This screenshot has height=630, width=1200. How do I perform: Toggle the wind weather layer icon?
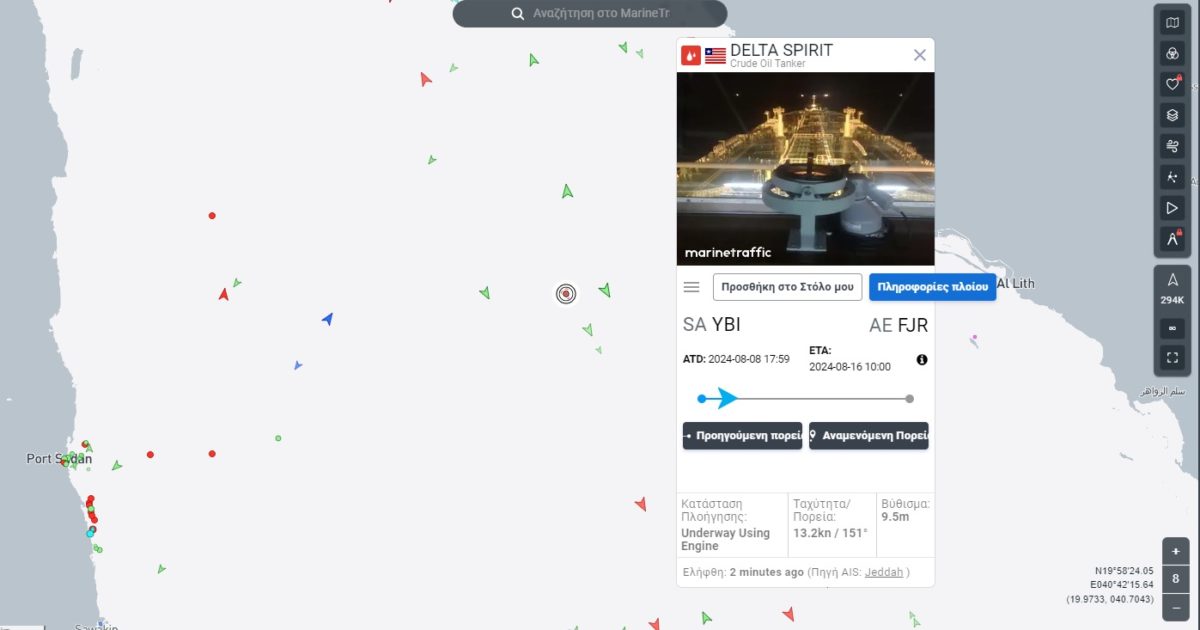pos(1172,146)
